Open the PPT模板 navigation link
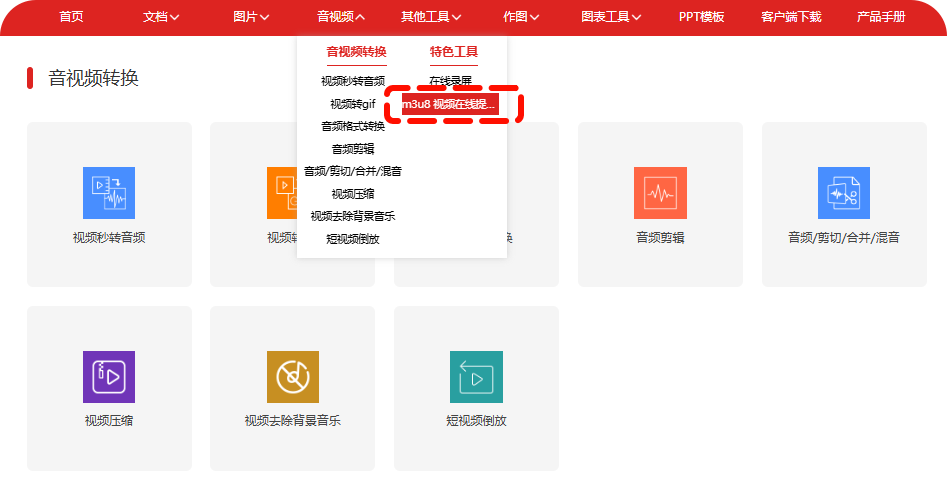Image resolution: width=947 pixels, height=482 pixels. tap(701, 17)
